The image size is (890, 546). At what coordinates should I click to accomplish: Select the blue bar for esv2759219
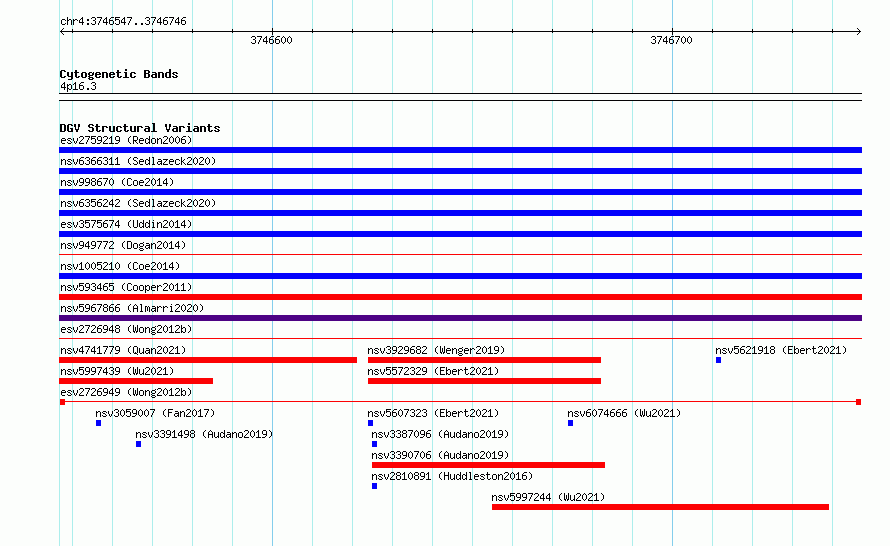(460, 150)
